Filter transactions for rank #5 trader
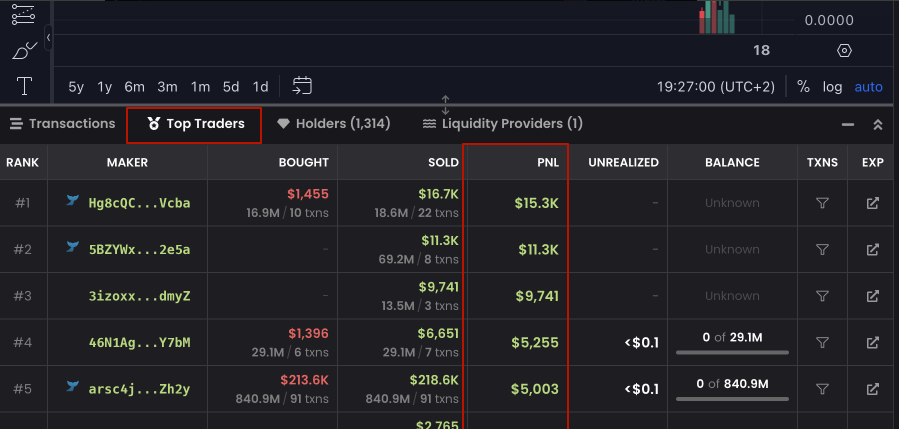899x429 pixels. click(822, 389)
